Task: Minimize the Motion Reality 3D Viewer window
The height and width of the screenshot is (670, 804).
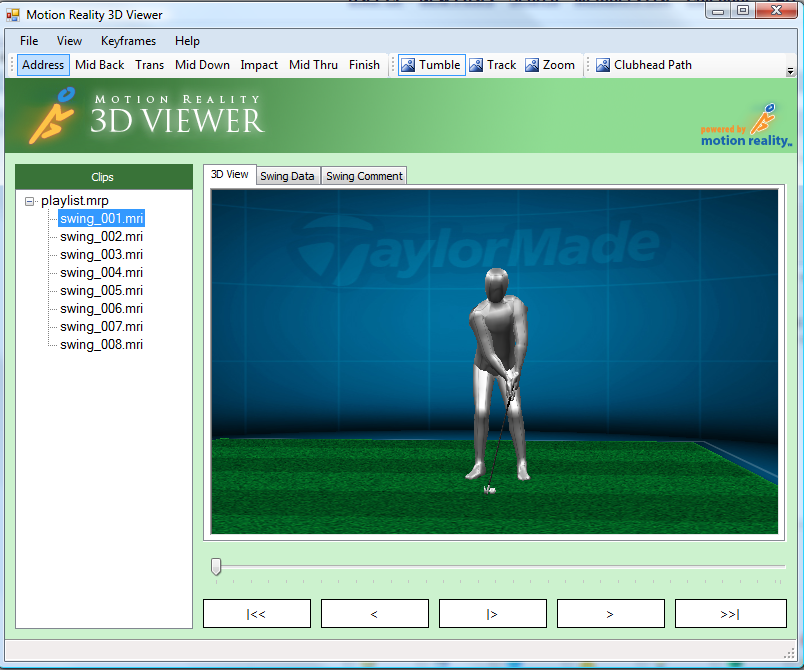Action: pyautogui.click(x=718, y=11)
